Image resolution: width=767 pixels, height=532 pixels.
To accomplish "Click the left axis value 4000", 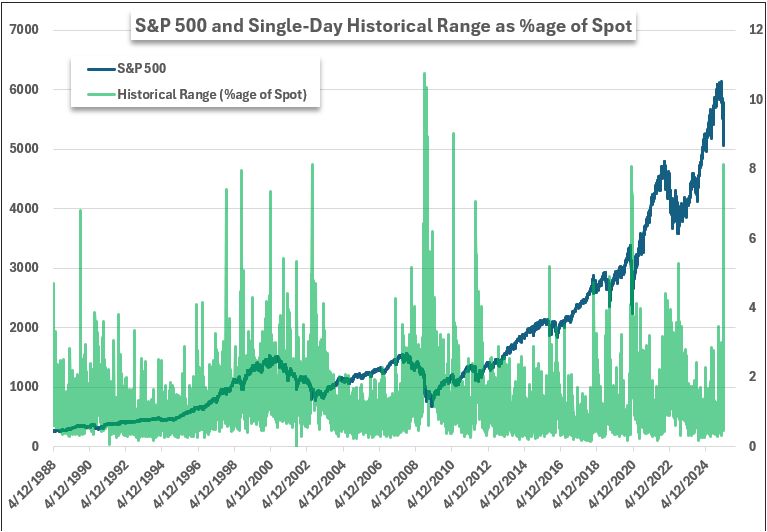I will (24, 209).
